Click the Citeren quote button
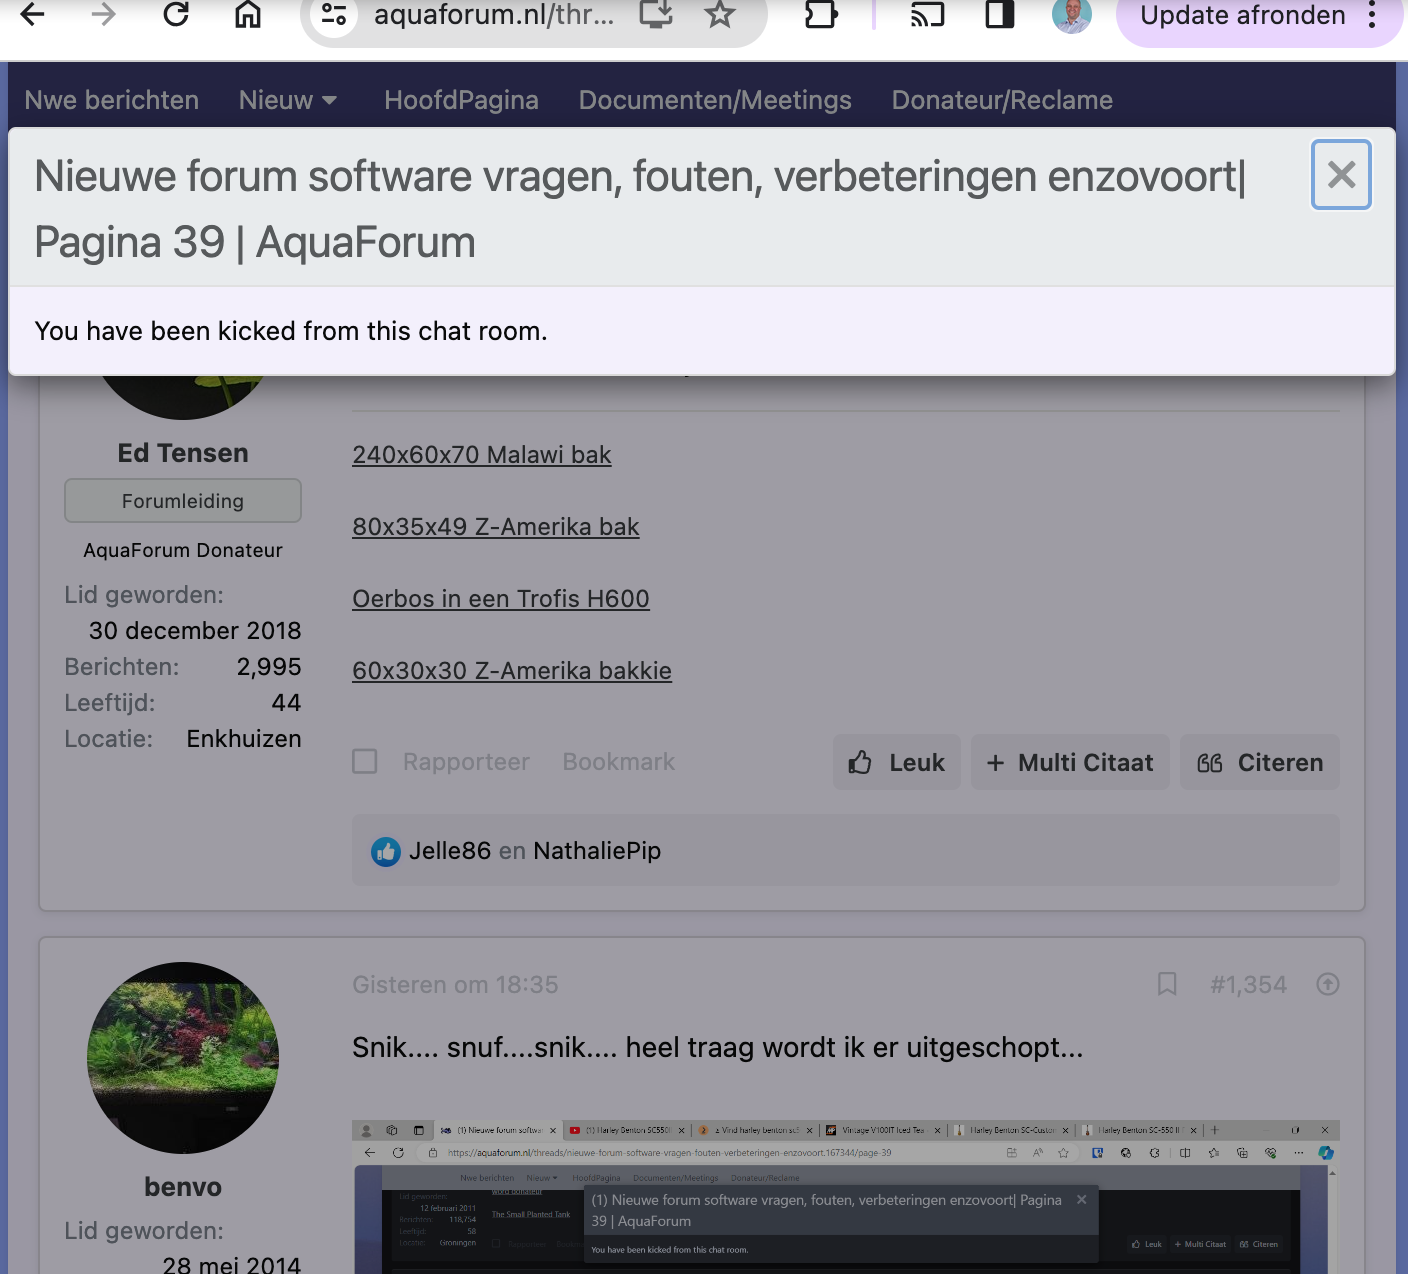The height and width of the screenshot is (1274, 1408). coord(1259,762)
